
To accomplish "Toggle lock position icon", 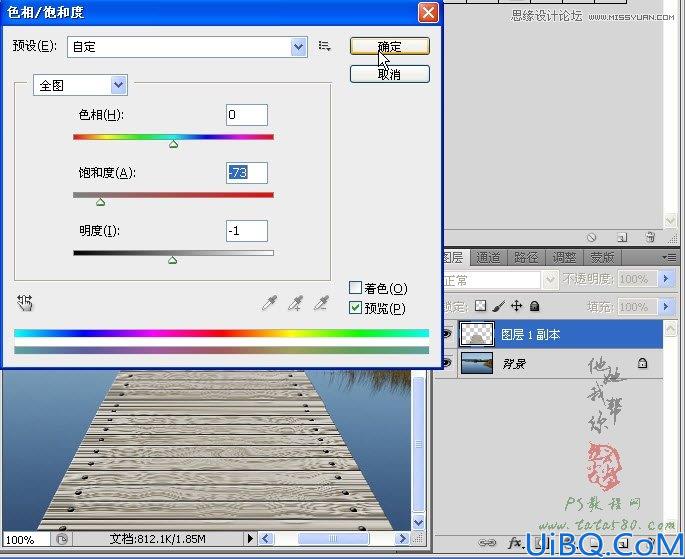I will (x=516, y=306).
